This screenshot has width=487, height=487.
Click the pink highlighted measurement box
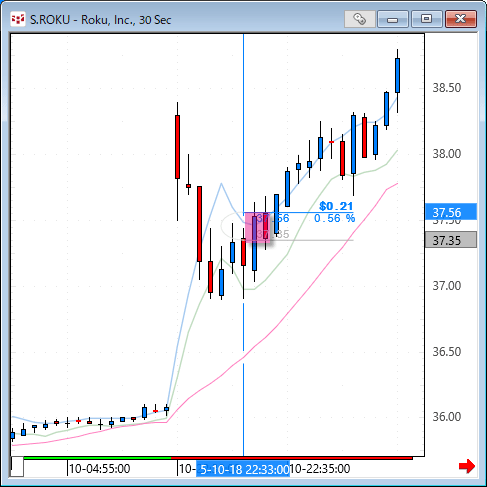coord(257,227)
